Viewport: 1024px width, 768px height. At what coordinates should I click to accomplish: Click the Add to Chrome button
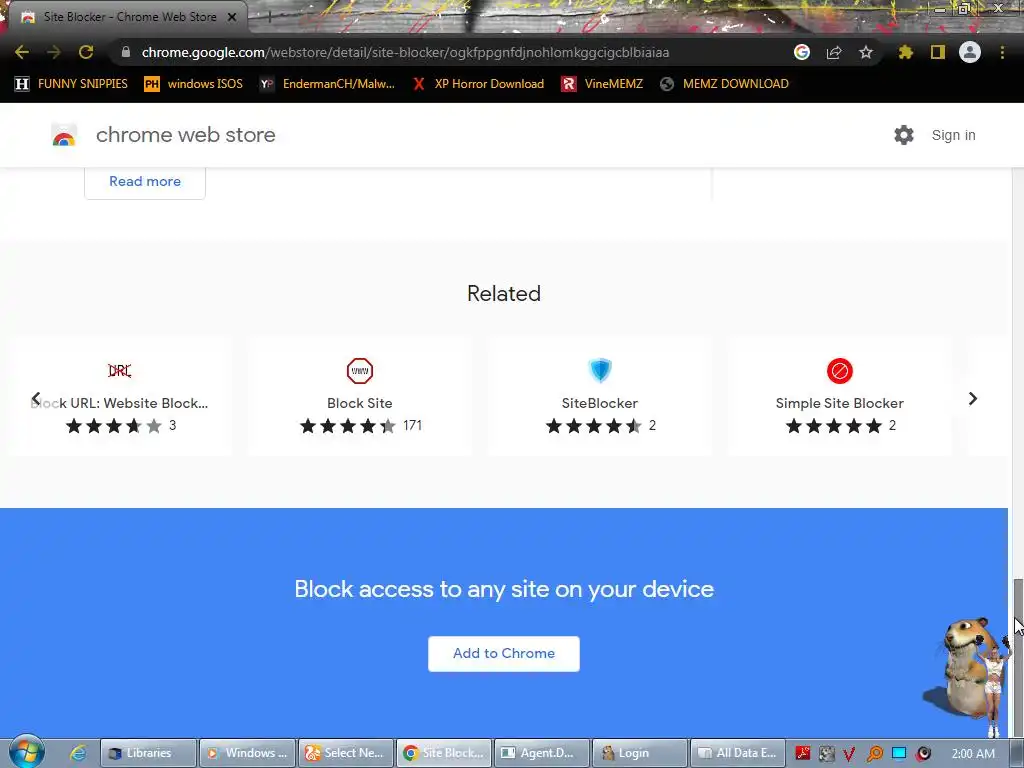504,654
